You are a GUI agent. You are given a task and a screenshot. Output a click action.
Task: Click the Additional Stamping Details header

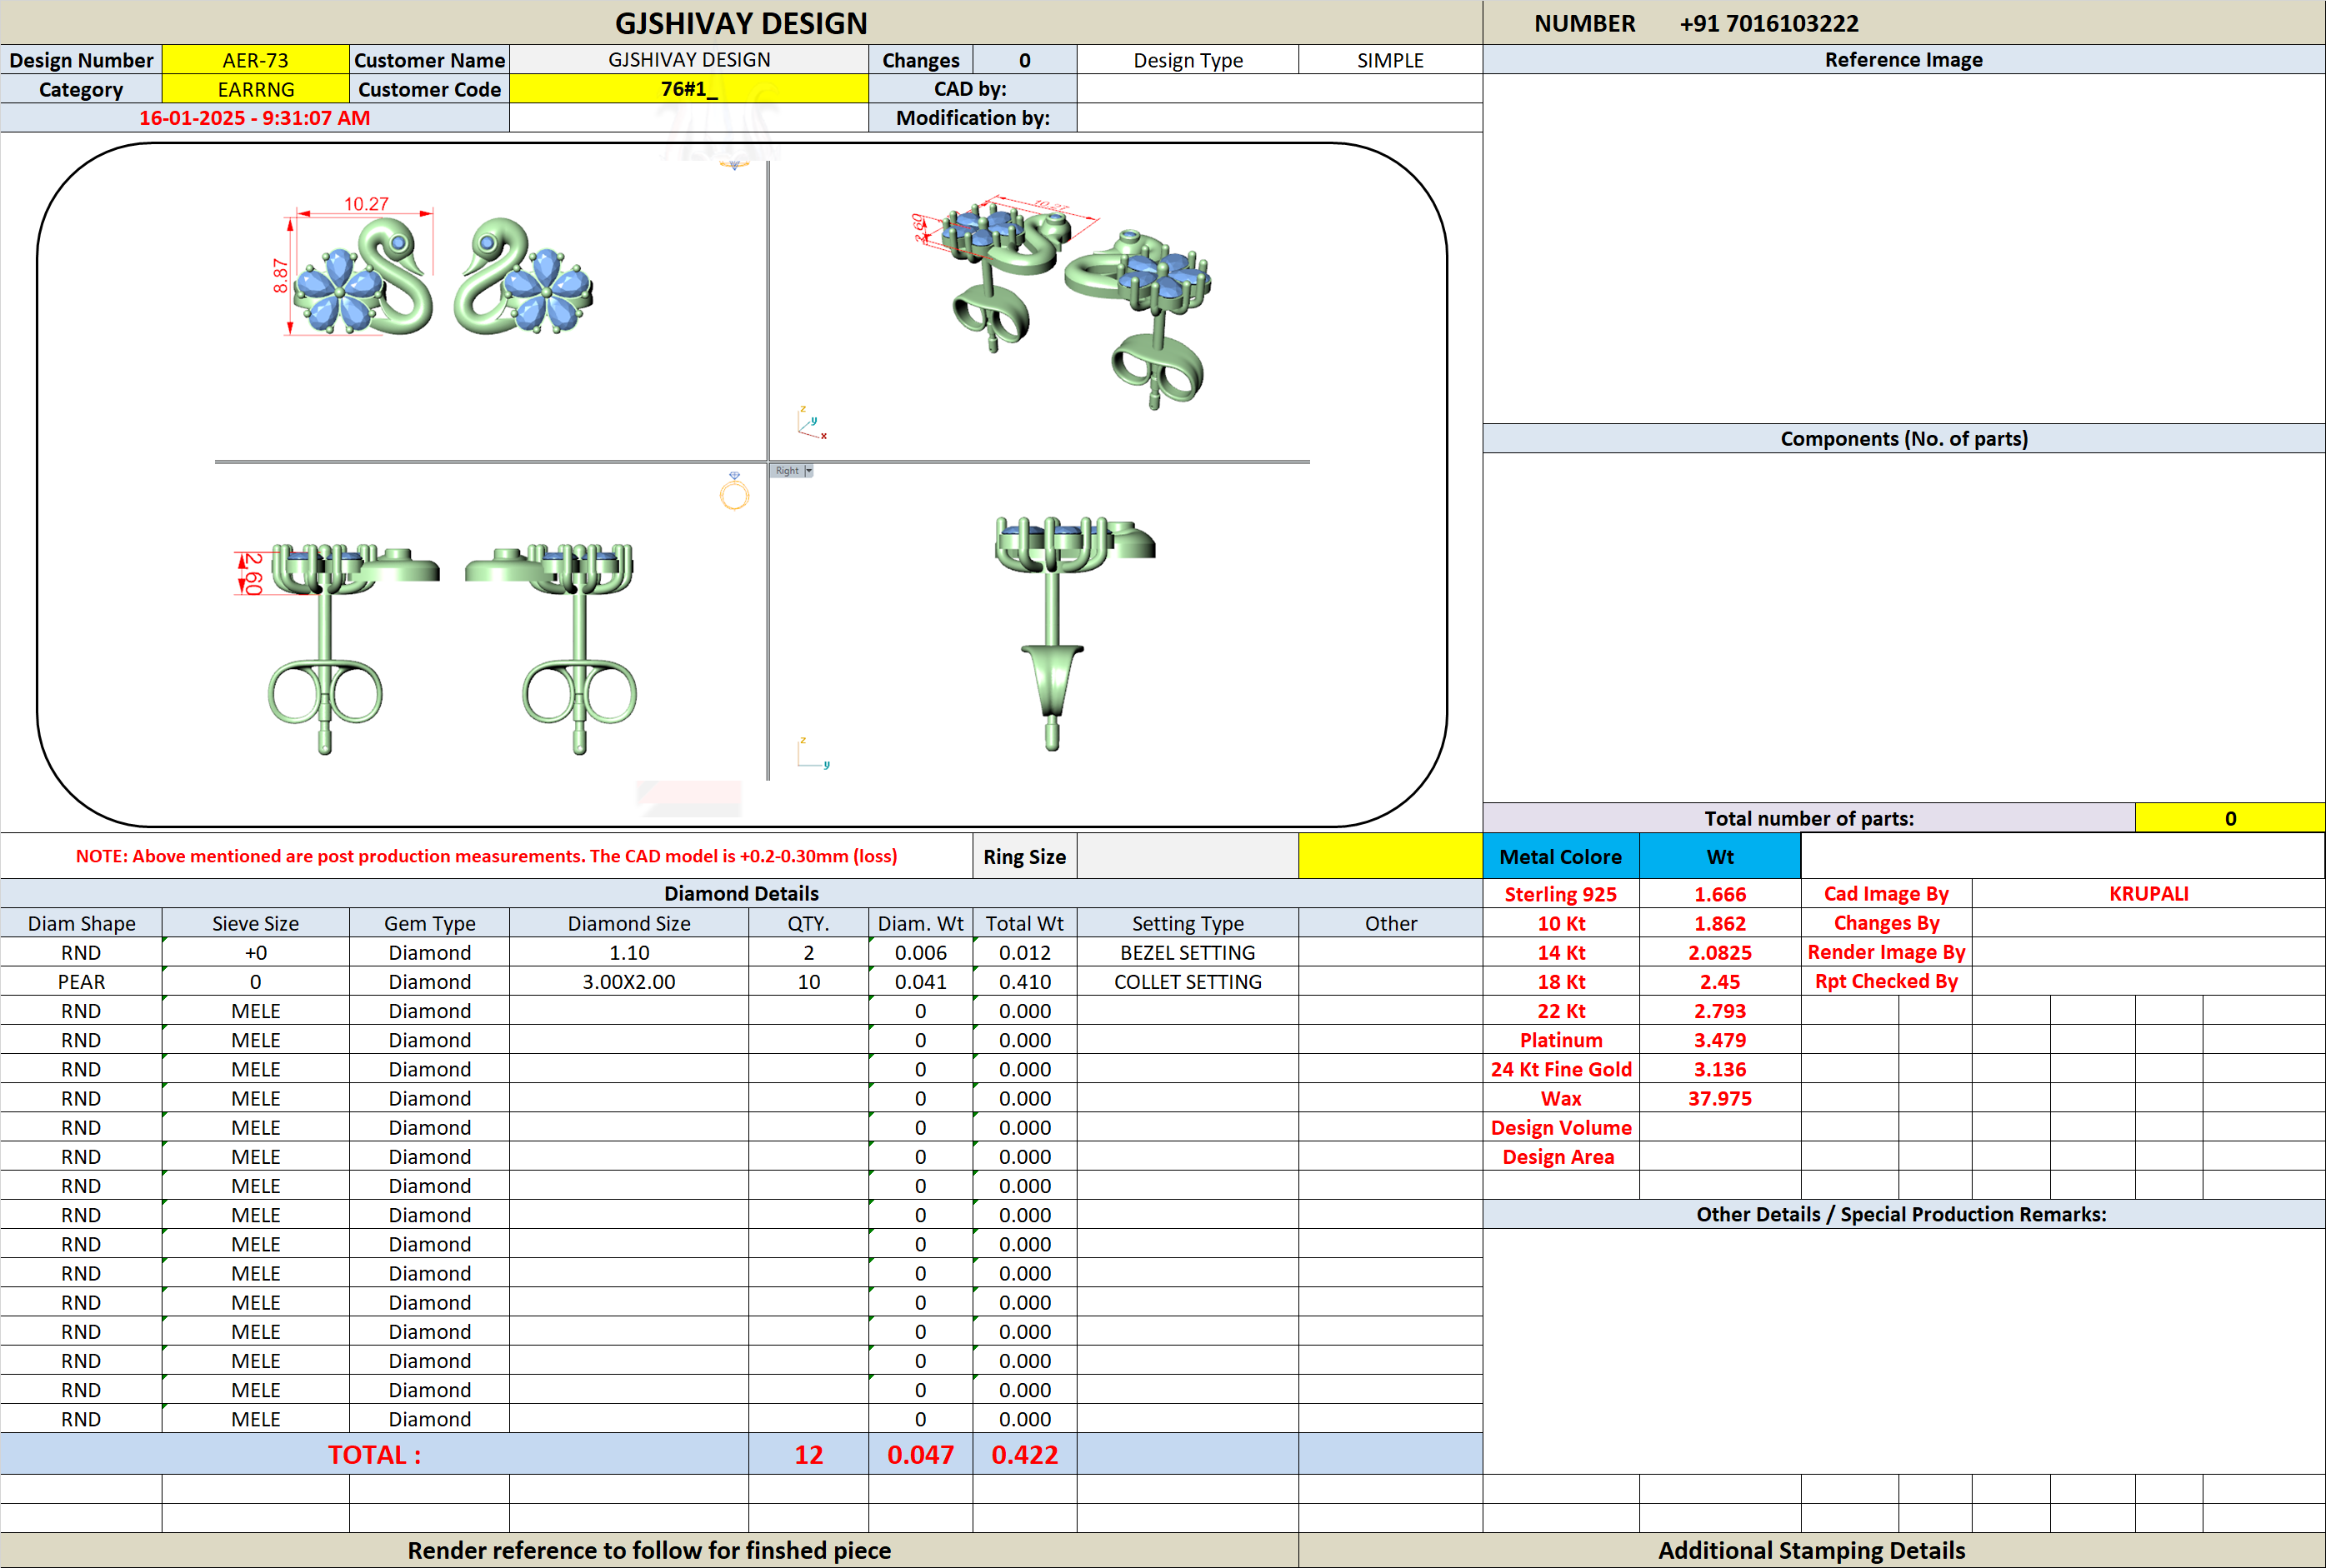(1811, 1550)
